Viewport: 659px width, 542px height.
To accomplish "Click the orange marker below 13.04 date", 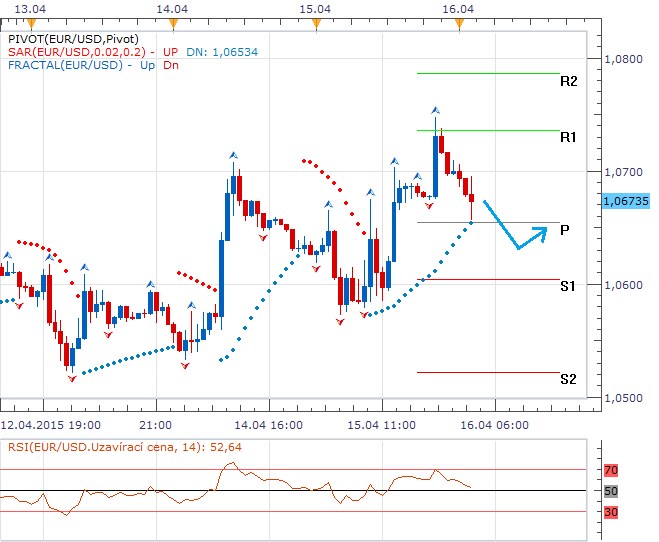I will pyautogui.click(x=31, y=22).
